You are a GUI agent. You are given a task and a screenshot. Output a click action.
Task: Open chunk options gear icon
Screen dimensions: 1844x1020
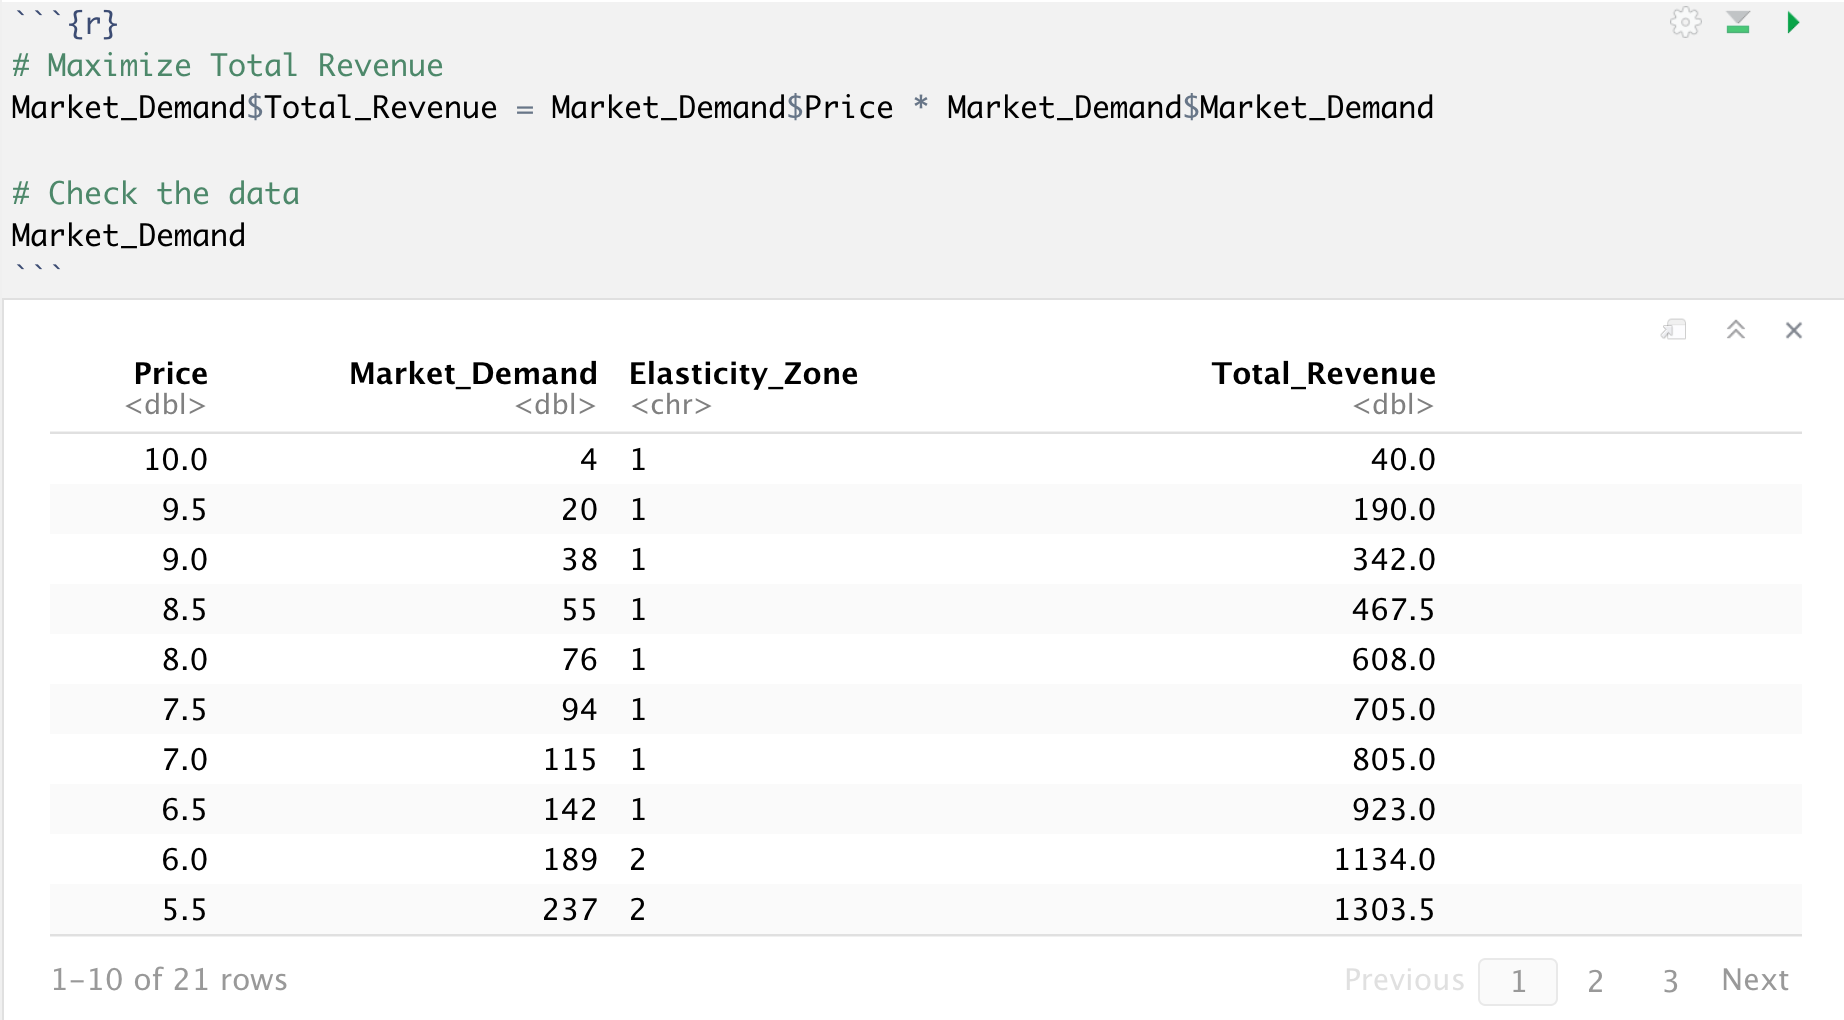pos(1685,22)
